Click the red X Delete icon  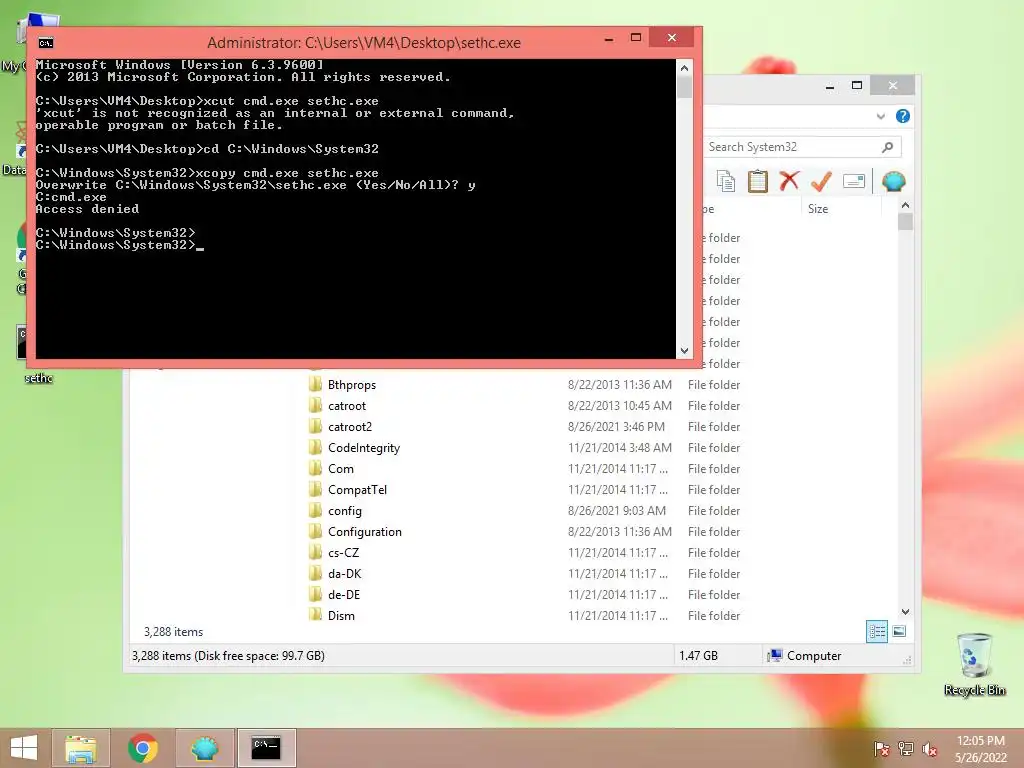point(789,181)
